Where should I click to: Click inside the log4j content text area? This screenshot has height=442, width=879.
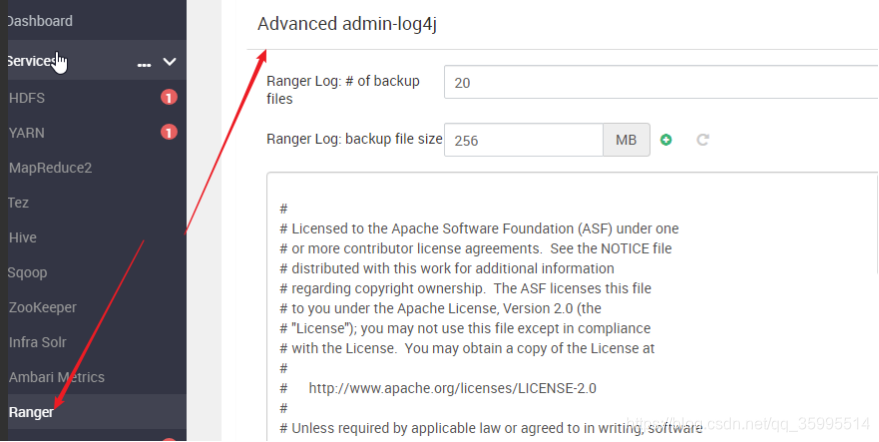tap(572, 307)
